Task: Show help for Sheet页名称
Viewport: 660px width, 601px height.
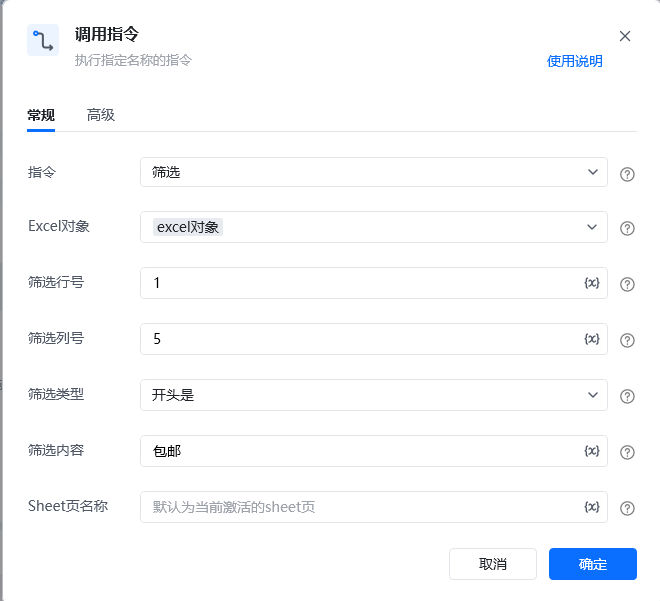Action: 627,508
